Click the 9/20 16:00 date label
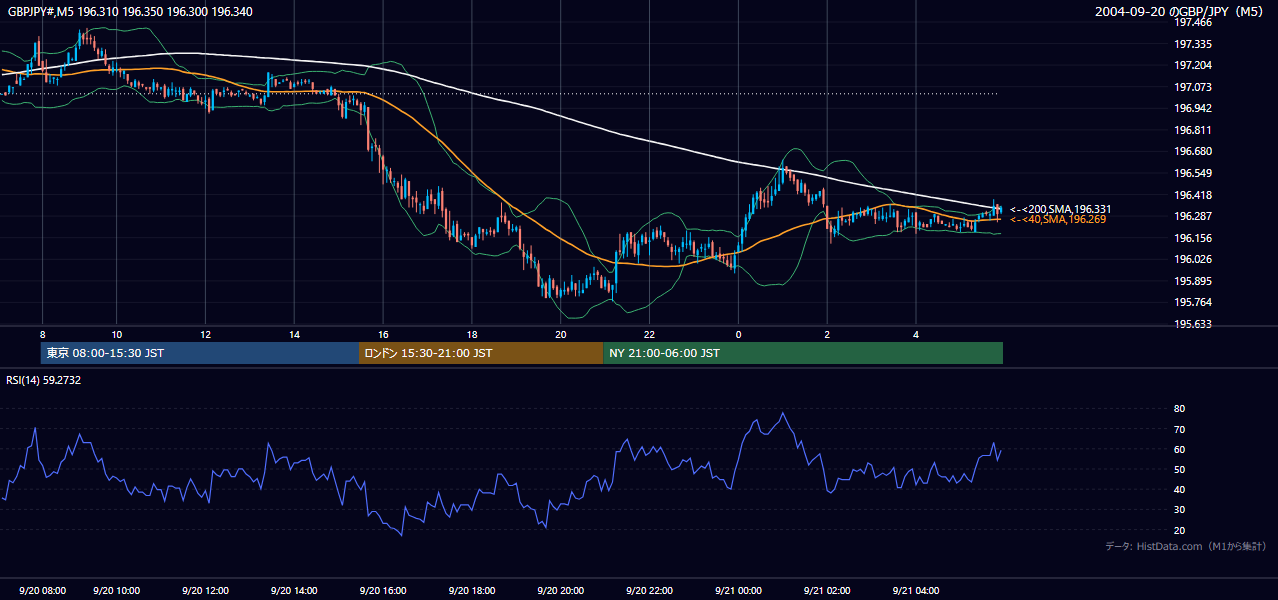The height and width of the screenshot is (600, 1278). click(383, 591)
